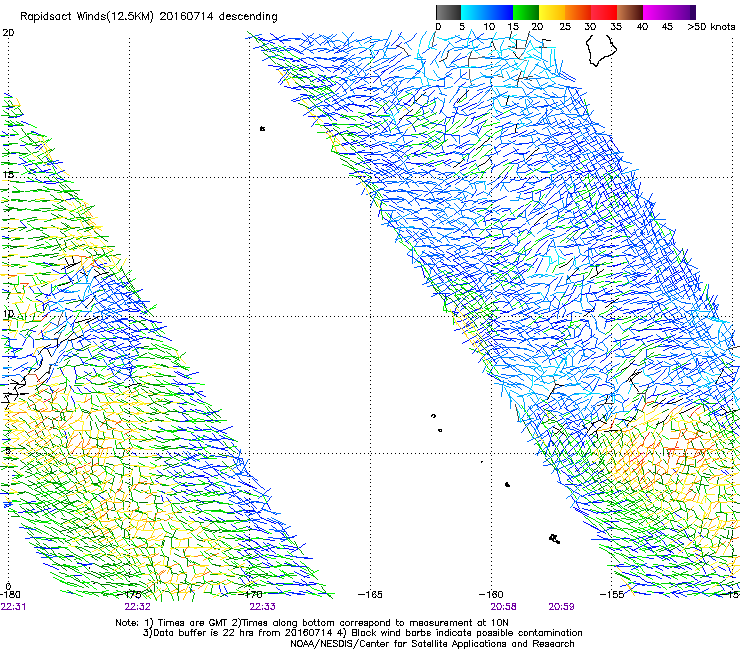Click the dark purple 45-50 knots swatch
The image size is (740, 650).
point(682,12)
